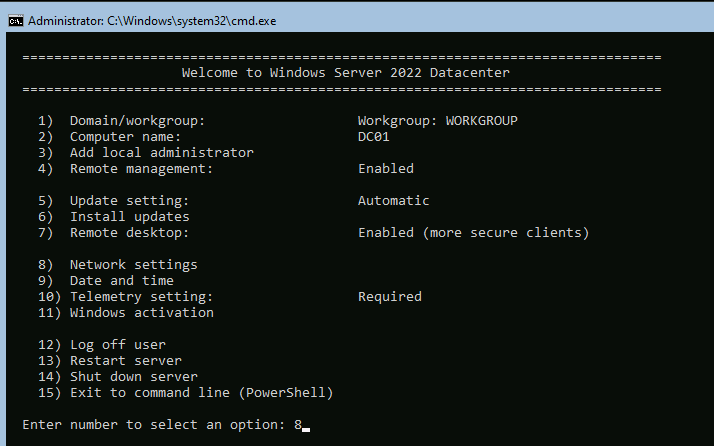Select the Add local administrator line
The height and width of the screenshot is (446, 714).
(161, 153)
